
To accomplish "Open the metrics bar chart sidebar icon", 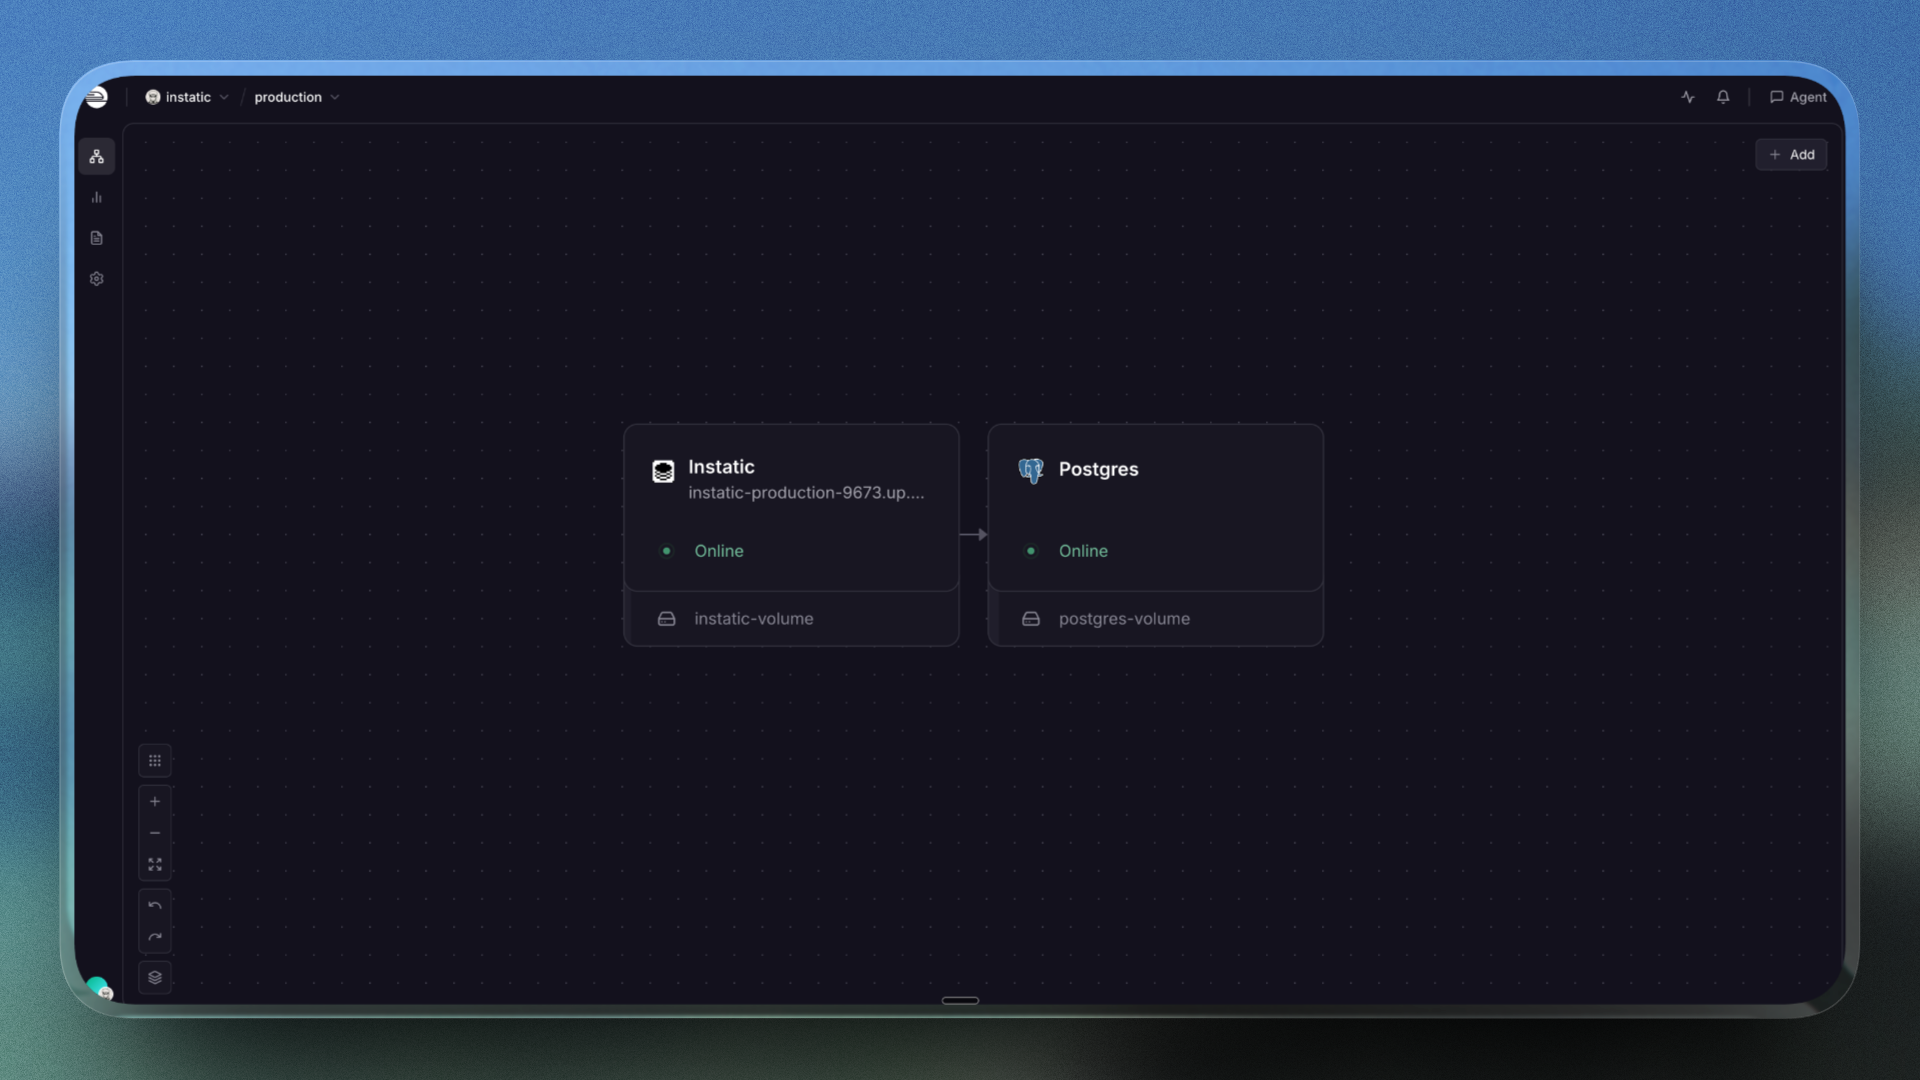I will click(97, 197).
